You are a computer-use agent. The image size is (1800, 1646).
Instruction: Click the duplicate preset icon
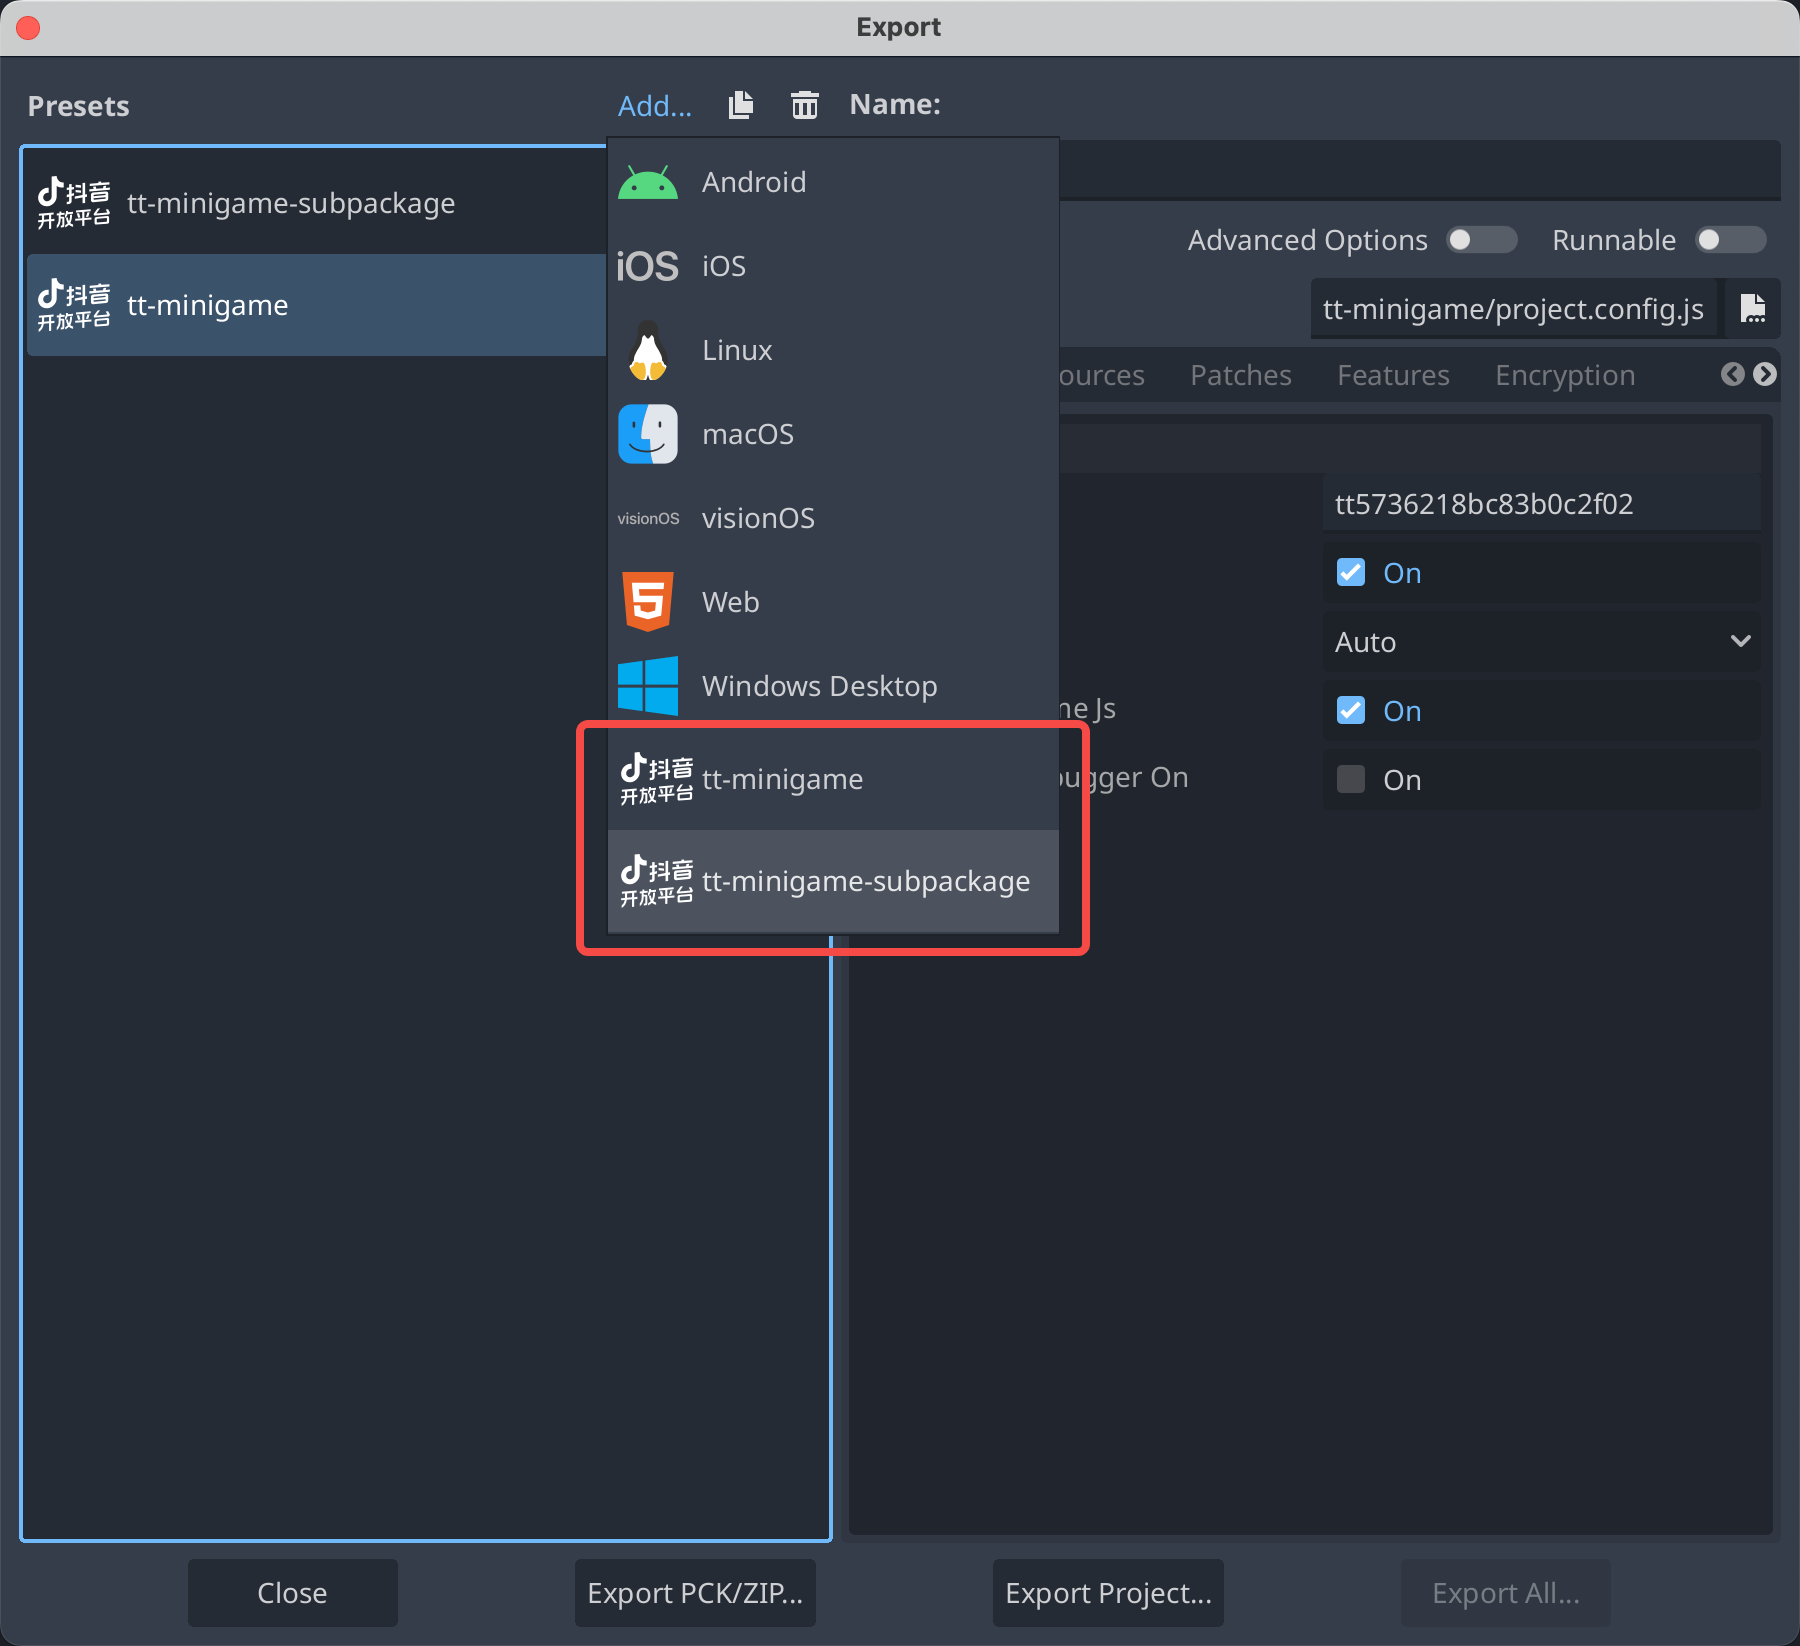[741, 105]
